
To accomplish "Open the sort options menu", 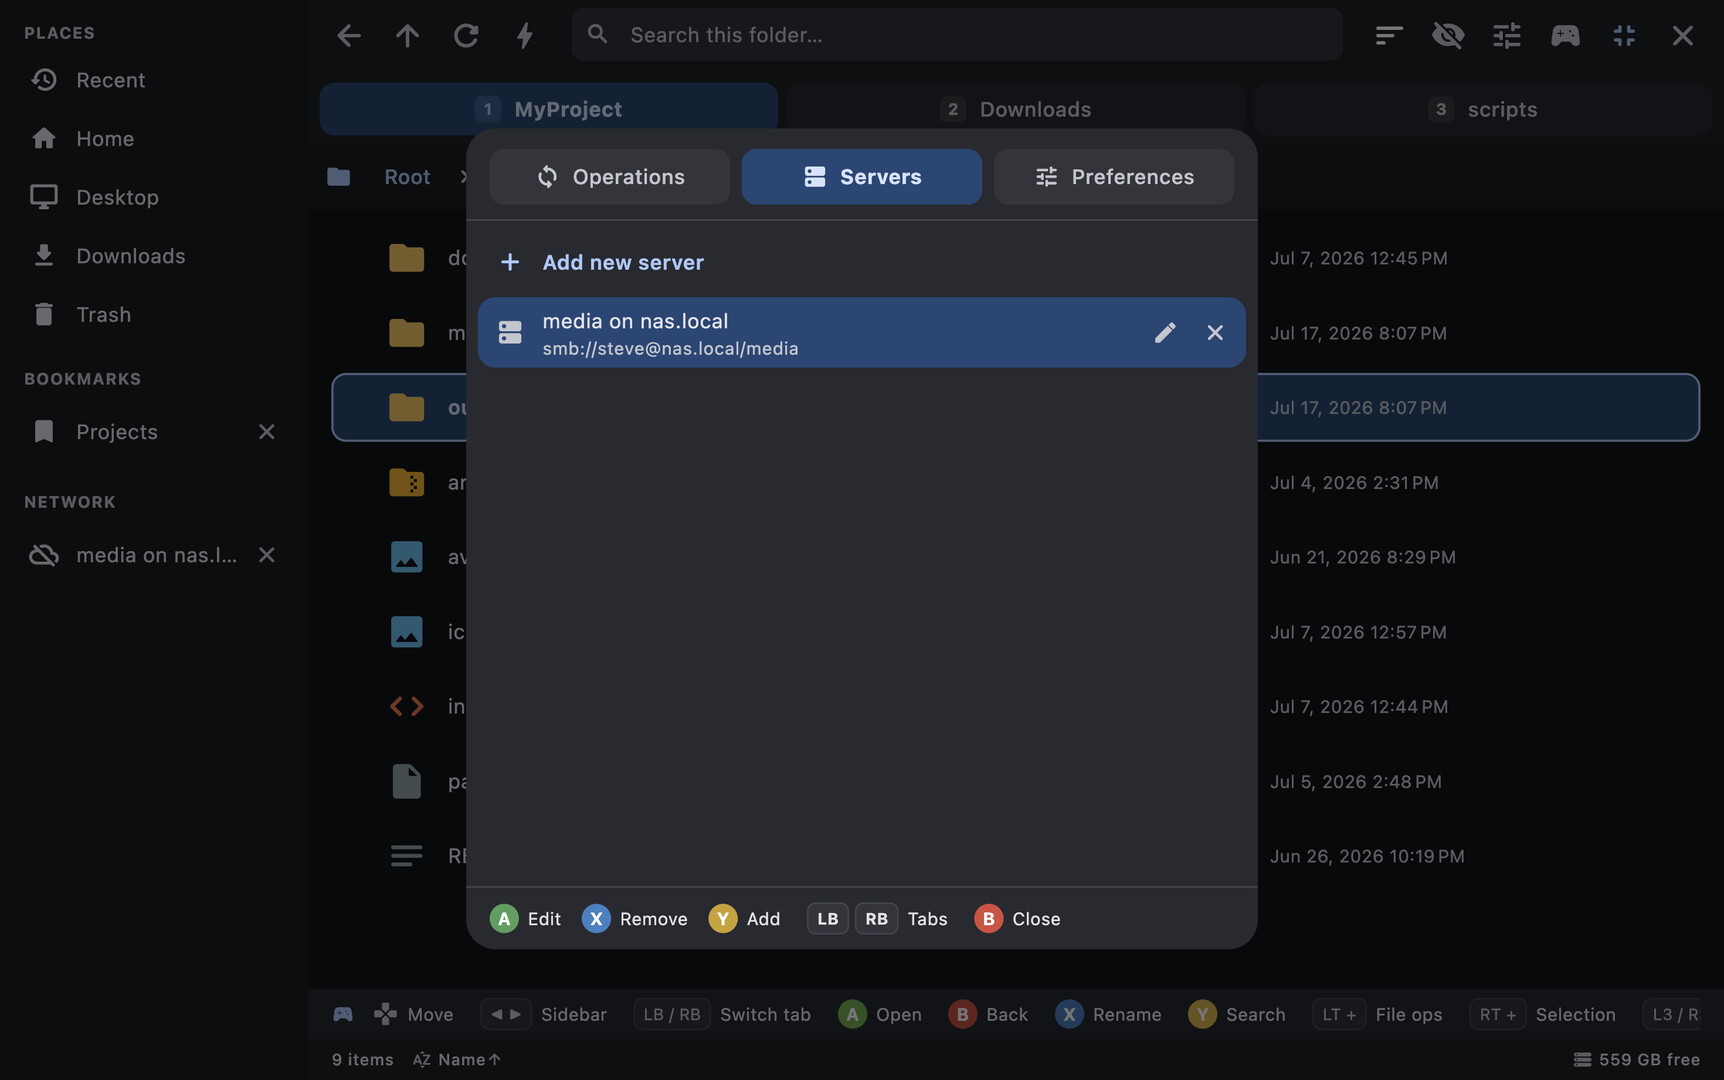I will (1388, 35).
